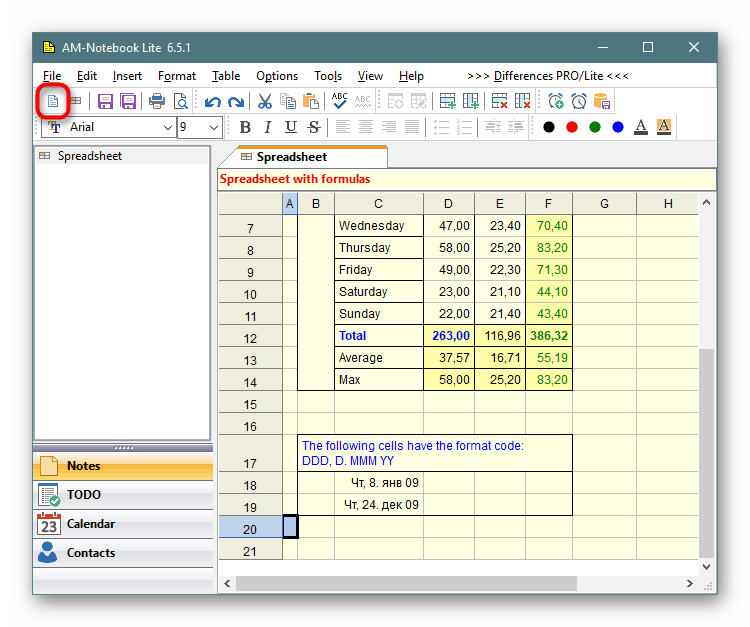Click the undo arrow icon

tap(212, 101)
